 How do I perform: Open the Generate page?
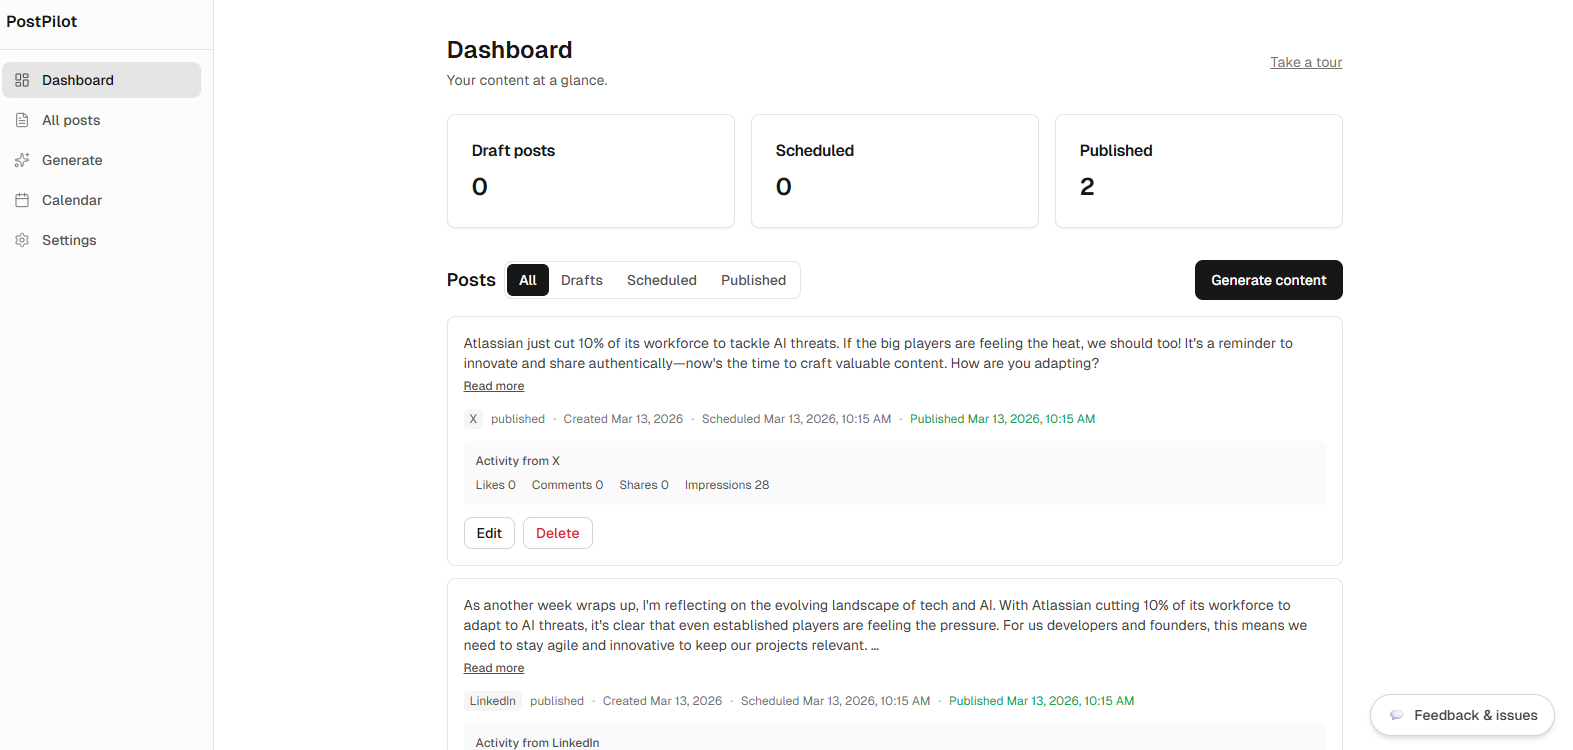tap(101, 160)
